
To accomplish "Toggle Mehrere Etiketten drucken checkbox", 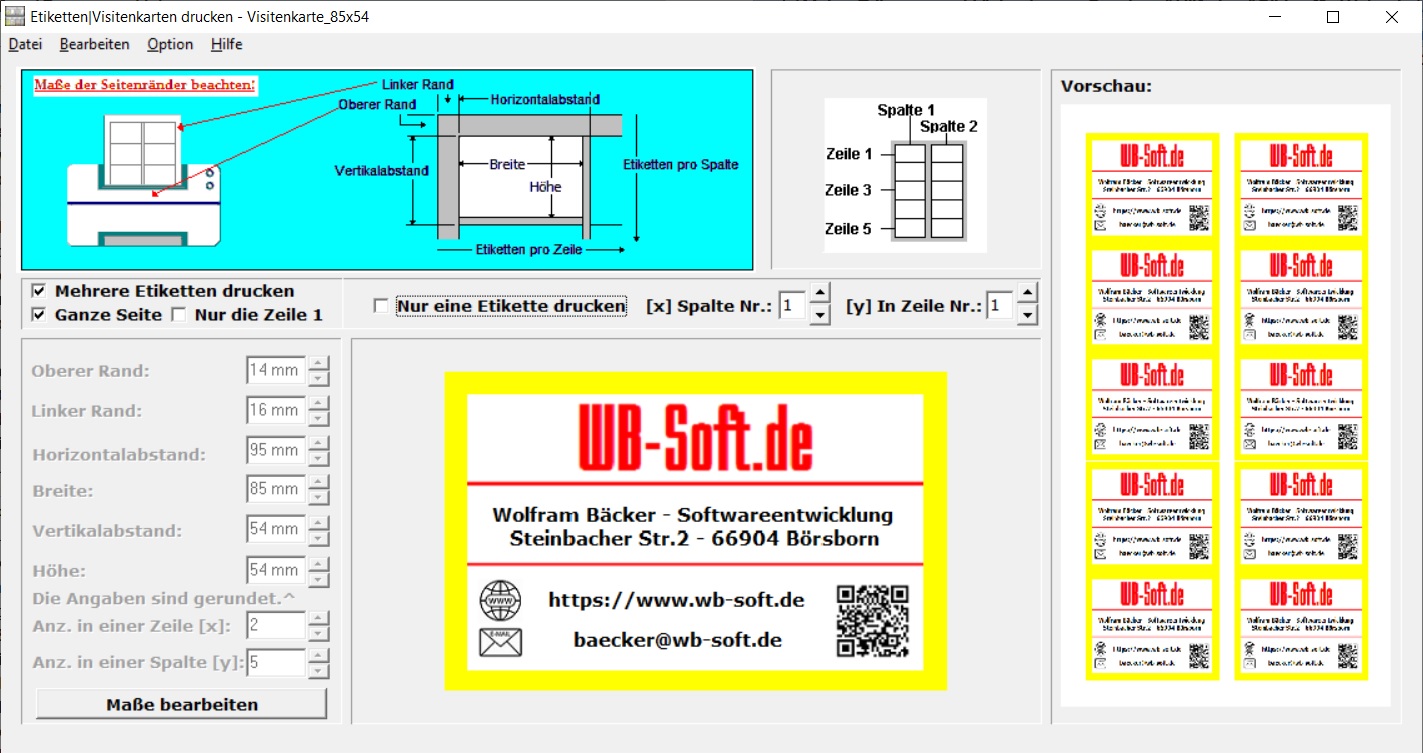I will coord(39,291).
